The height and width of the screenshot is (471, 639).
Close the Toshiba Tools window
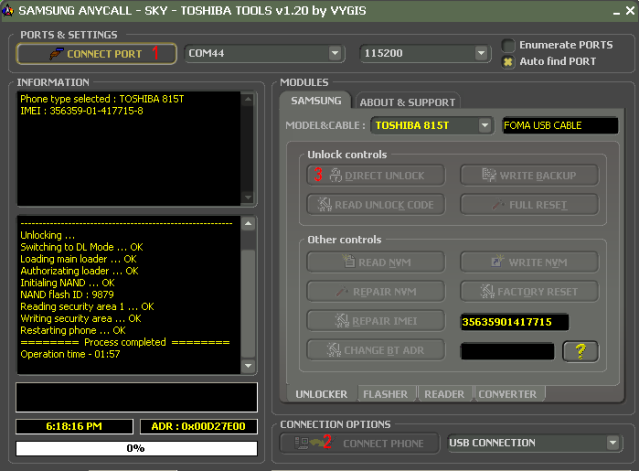pyautogui.click(x=630, y=11)
